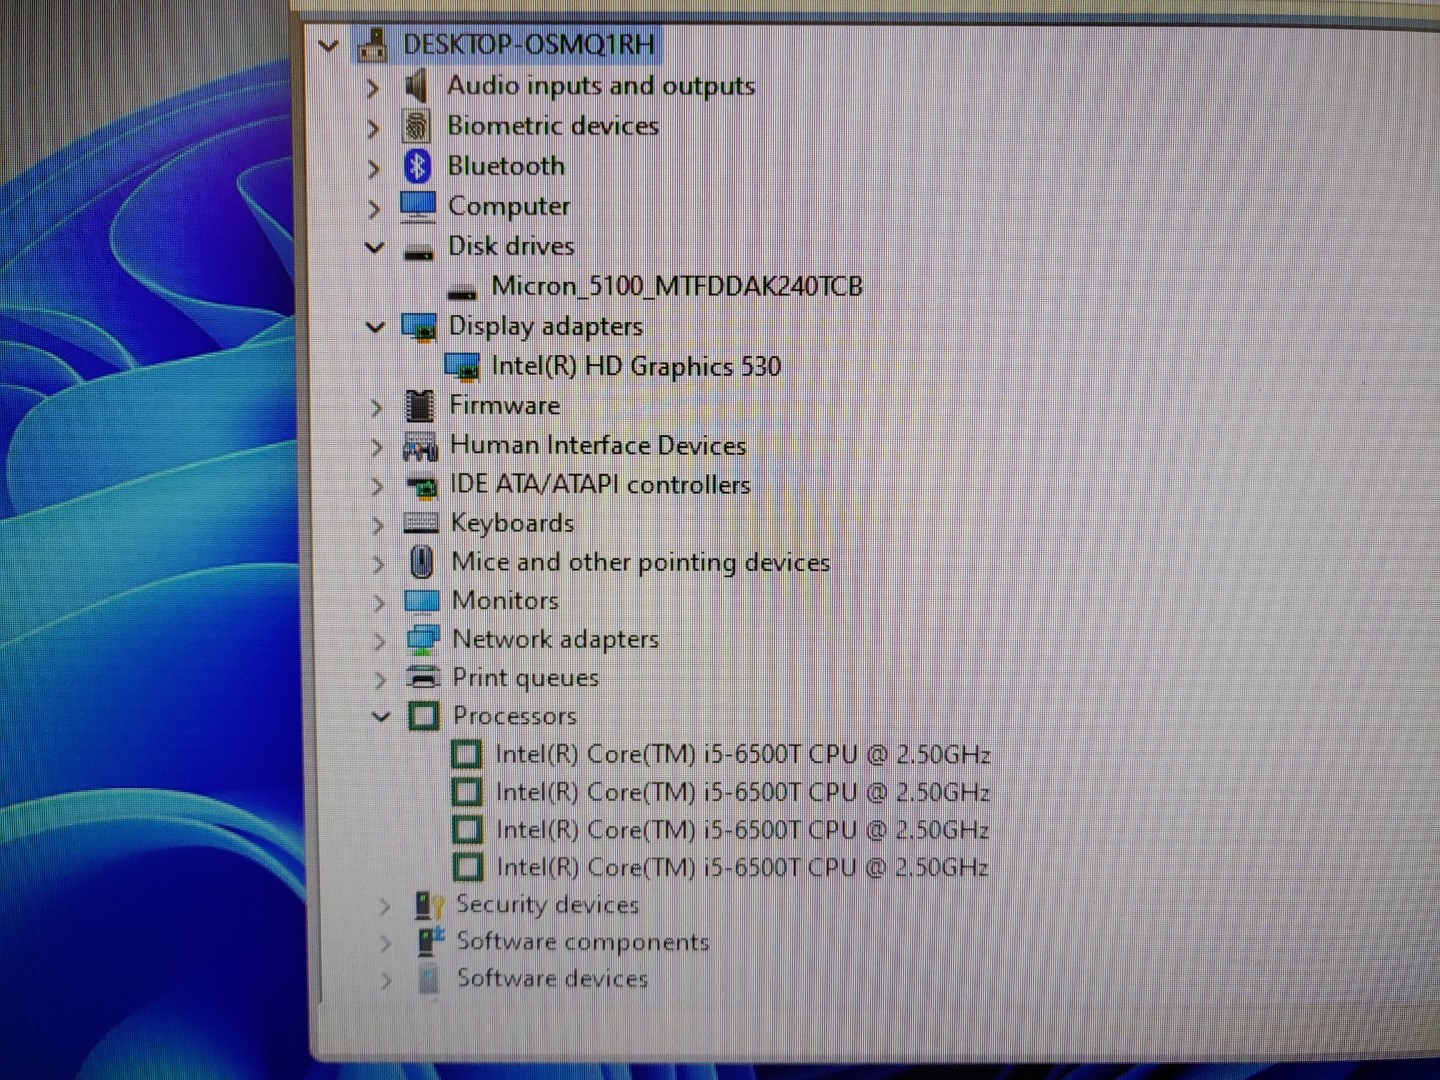Click the IDE ATA/ATAPI controllers icon
The width and height of the screenshot is (1440, 1080).
click(421, 485)
